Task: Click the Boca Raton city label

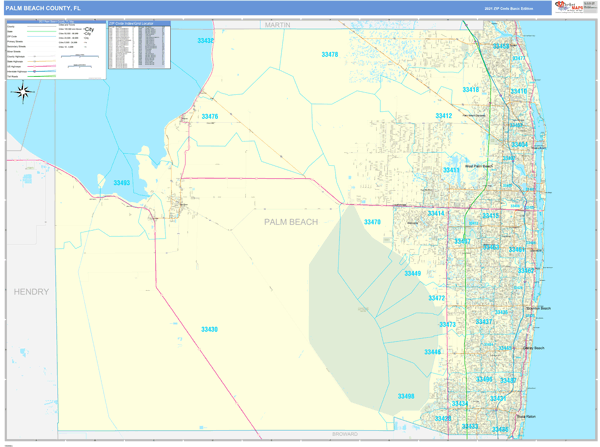Action: (x=525, y=416)
